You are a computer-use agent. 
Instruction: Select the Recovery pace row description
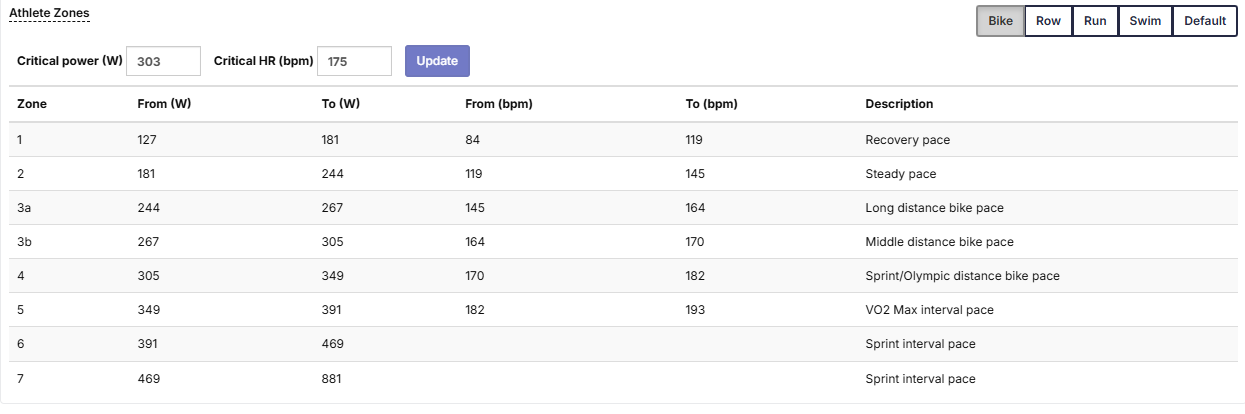point(907,140)
